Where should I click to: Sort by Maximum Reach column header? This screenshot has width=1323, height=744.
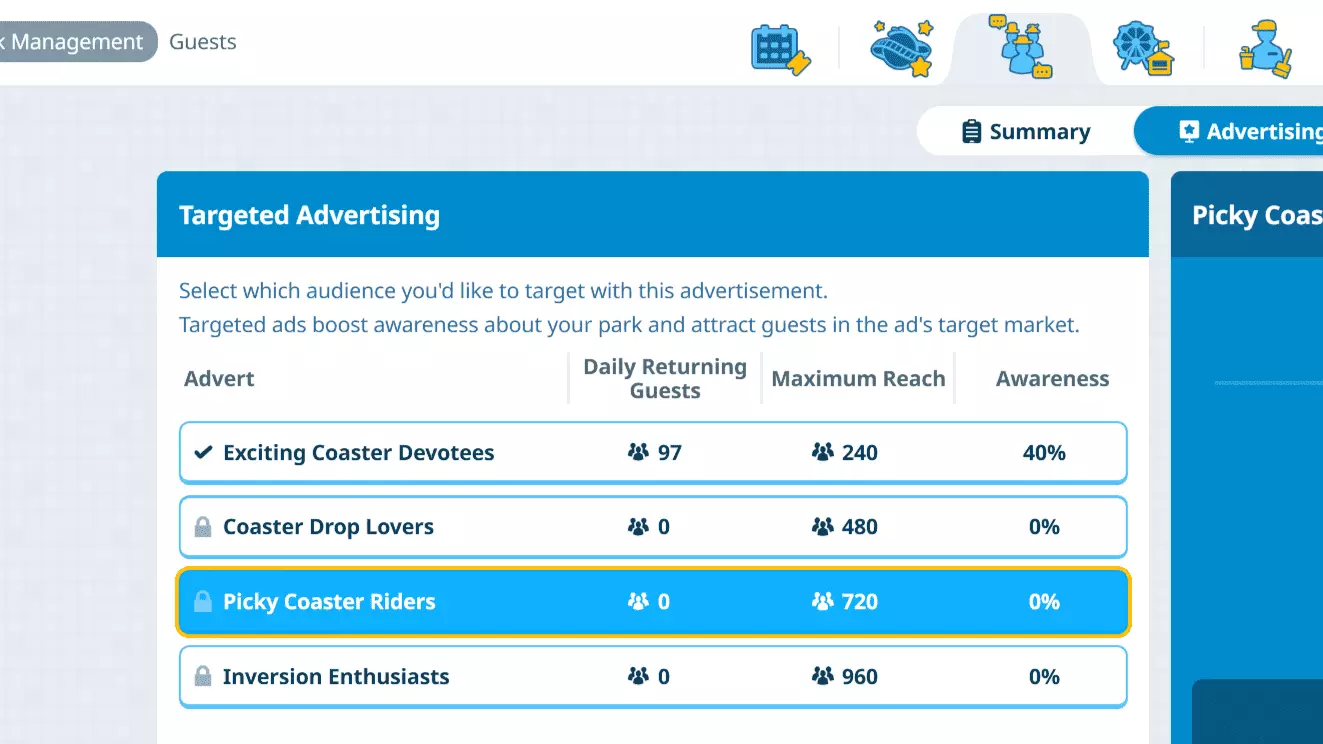pyautogui.click(x=858, y=379)
